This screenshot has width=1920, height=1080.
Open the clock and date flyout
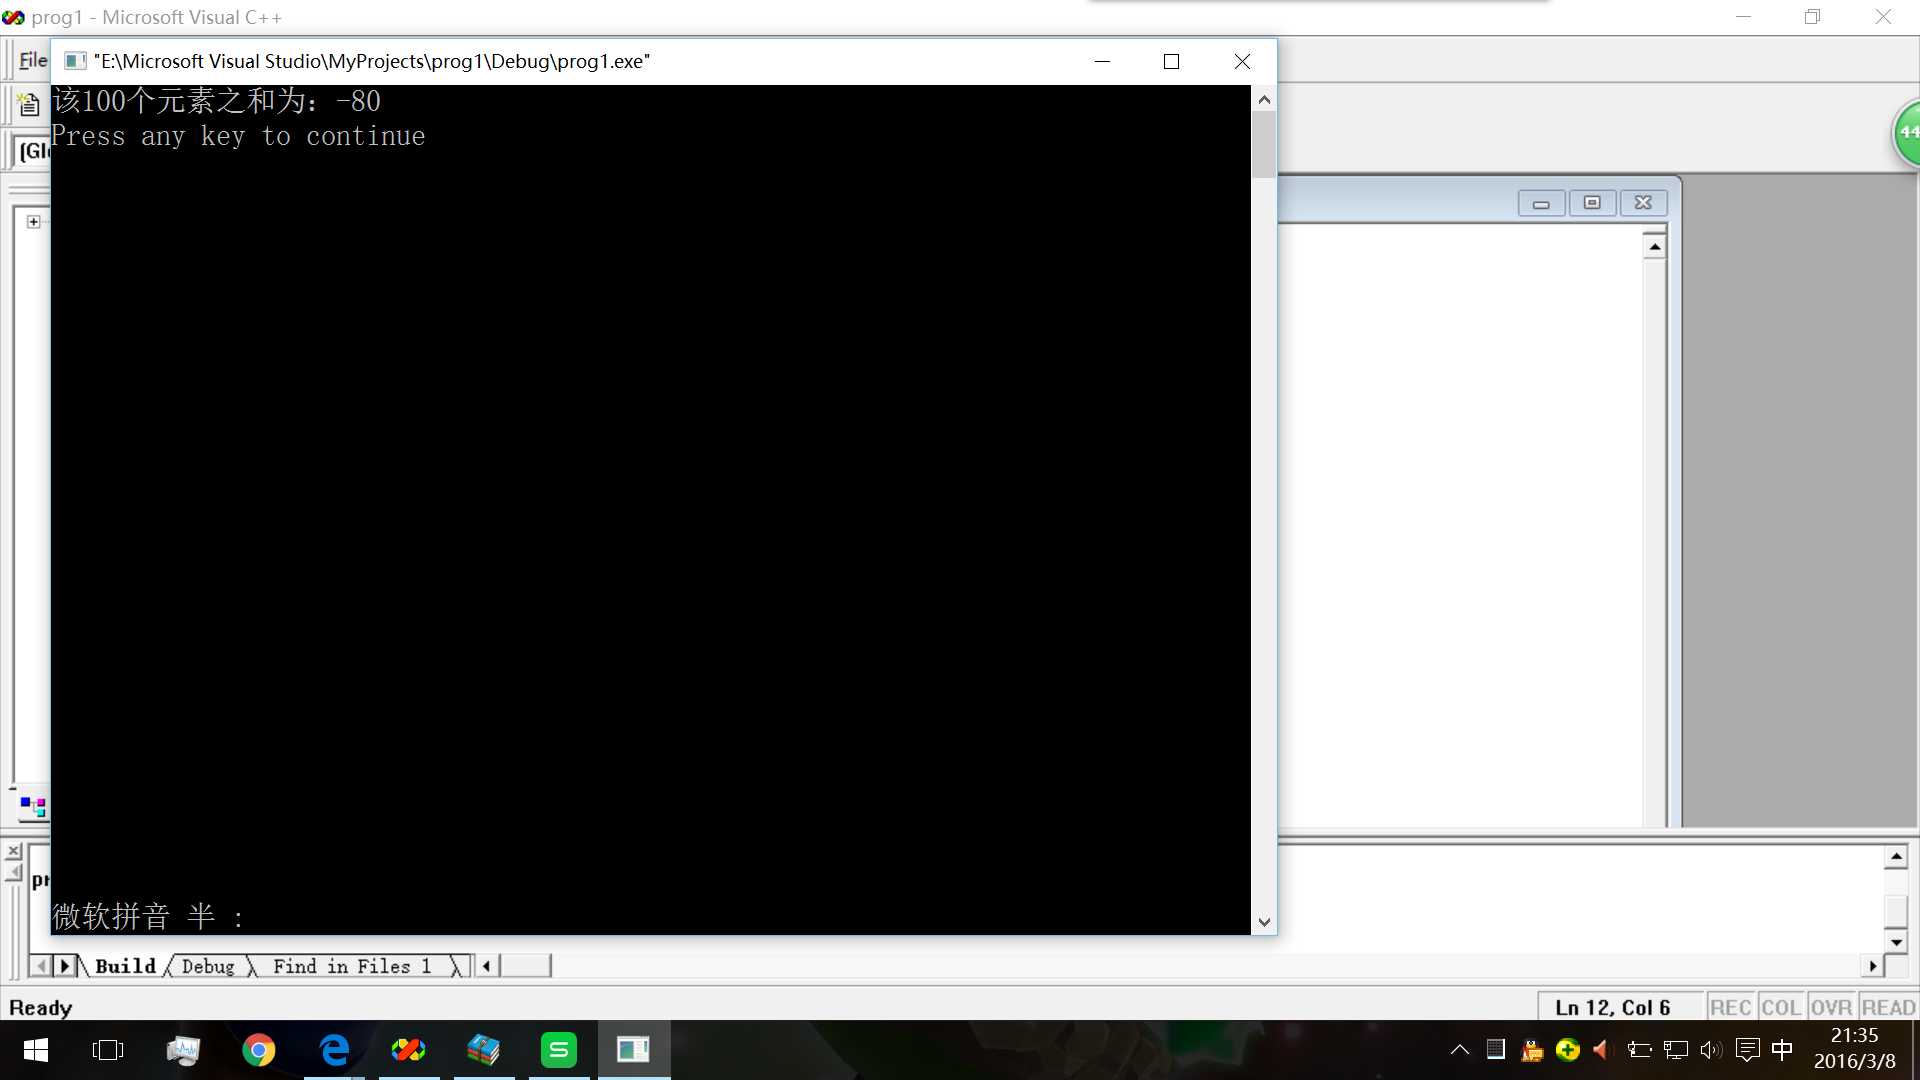[1854, 1049]
